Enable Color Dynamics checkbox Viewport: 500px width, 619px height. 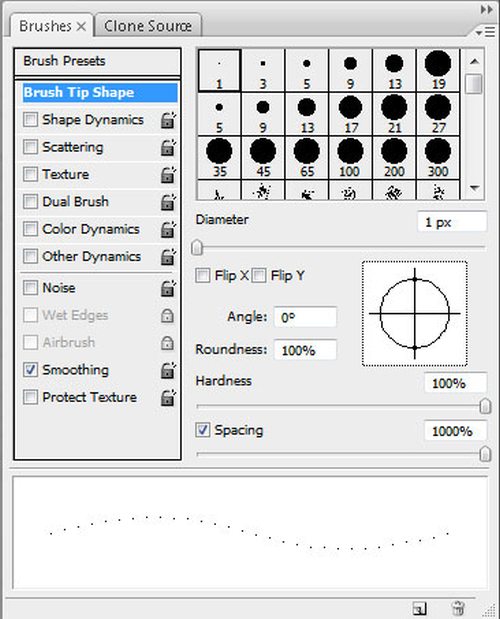pos(30,229)
